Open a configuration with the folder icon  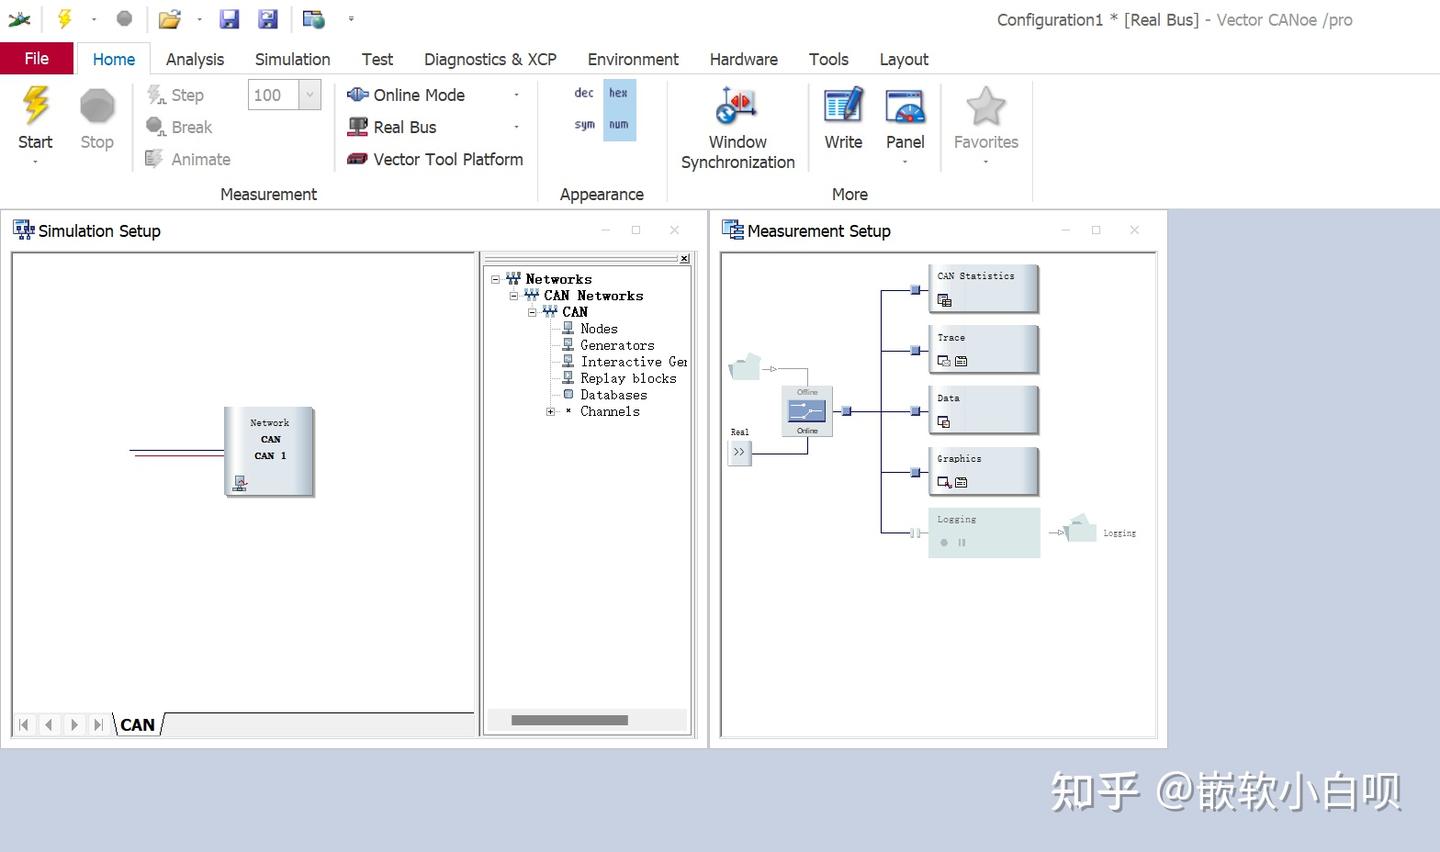(170, 19)
